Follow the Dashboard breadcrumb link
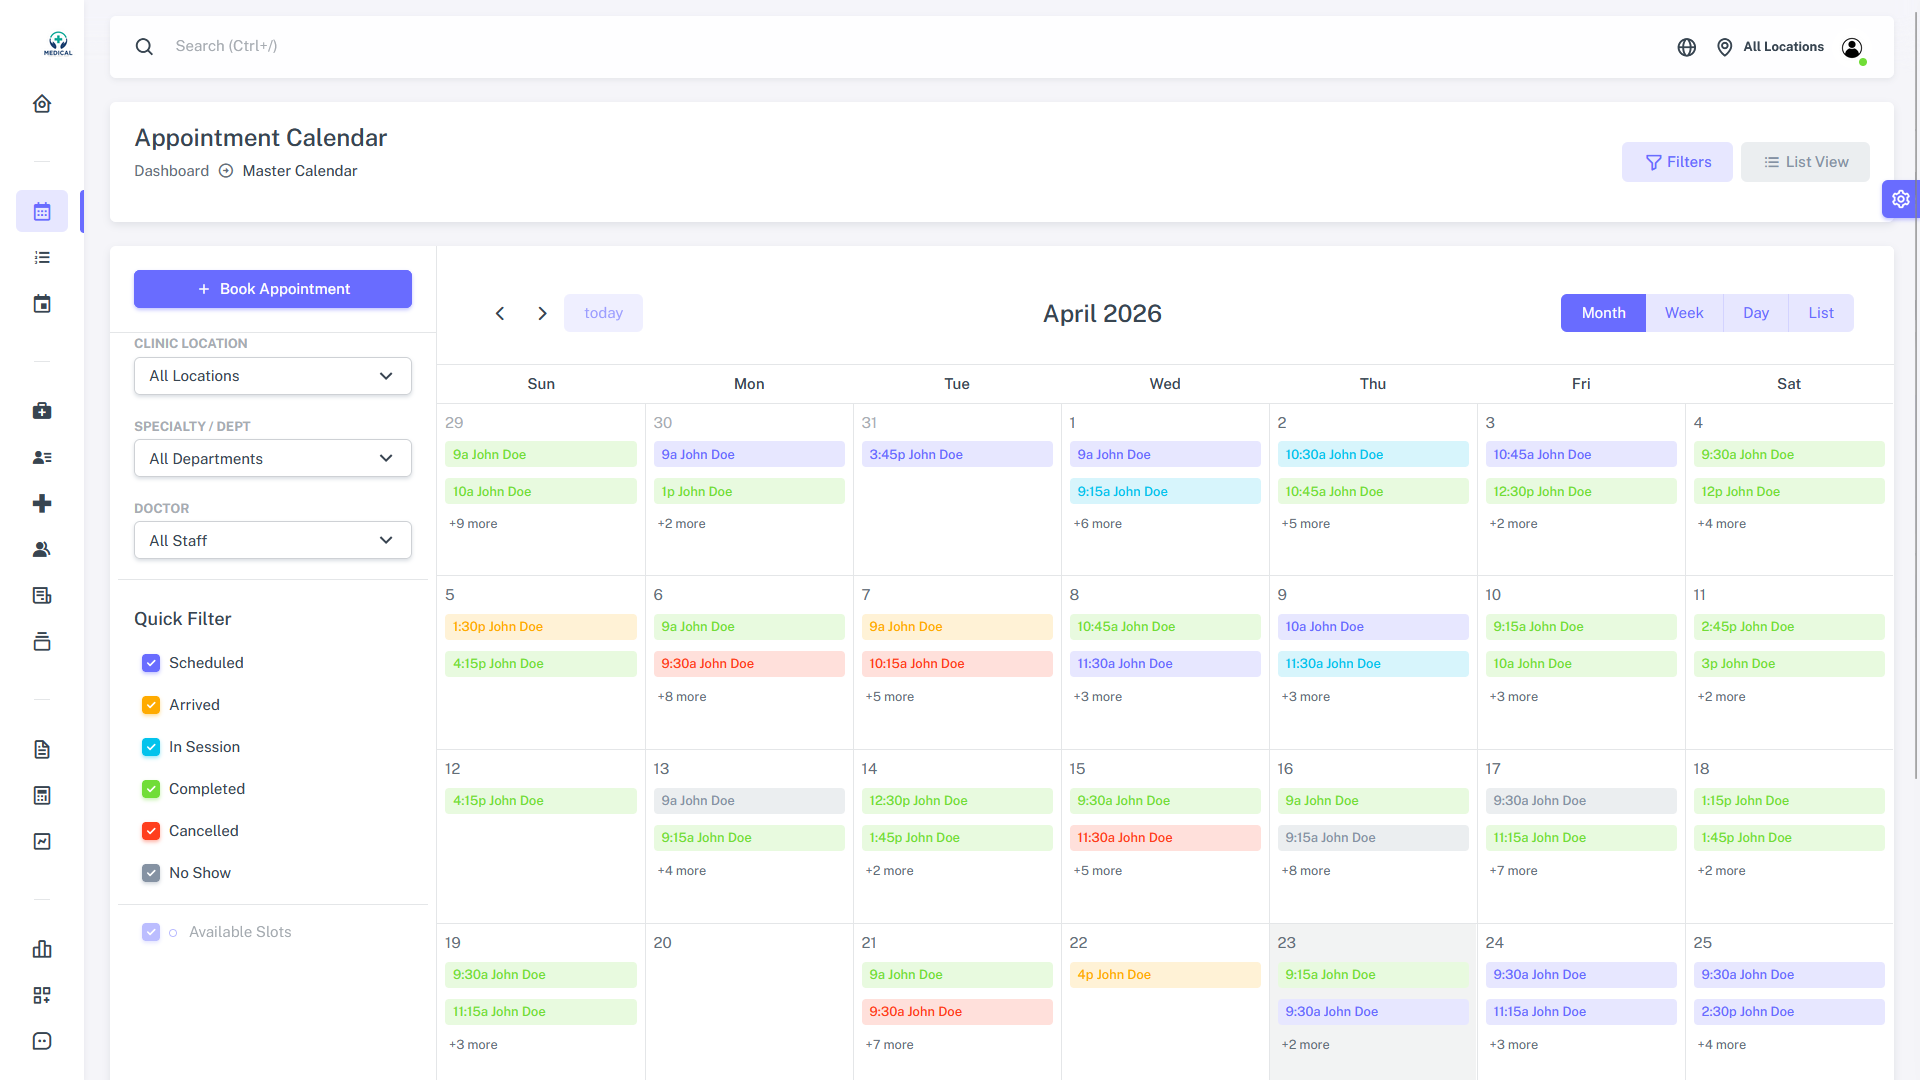1920x1080 pixels. tap(172, 171)
